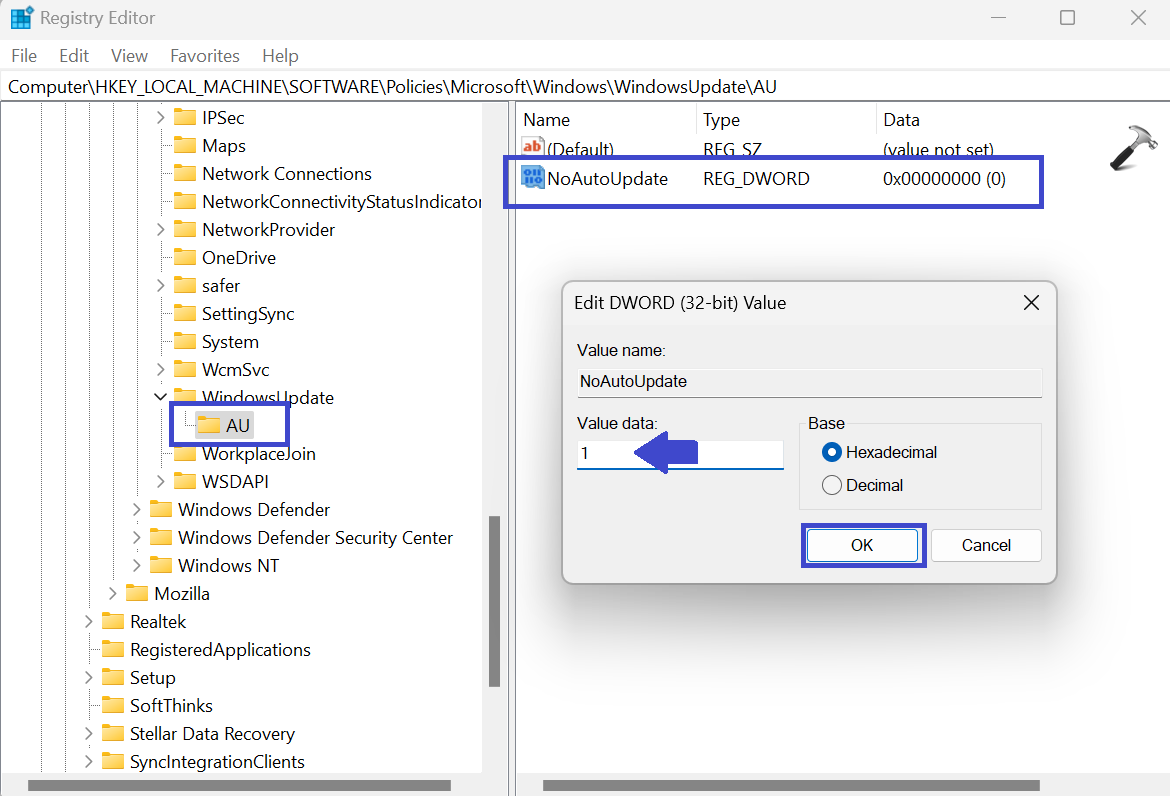
Task: Click the Registry Editor app icon in title bar
Action: click(22, 19)
